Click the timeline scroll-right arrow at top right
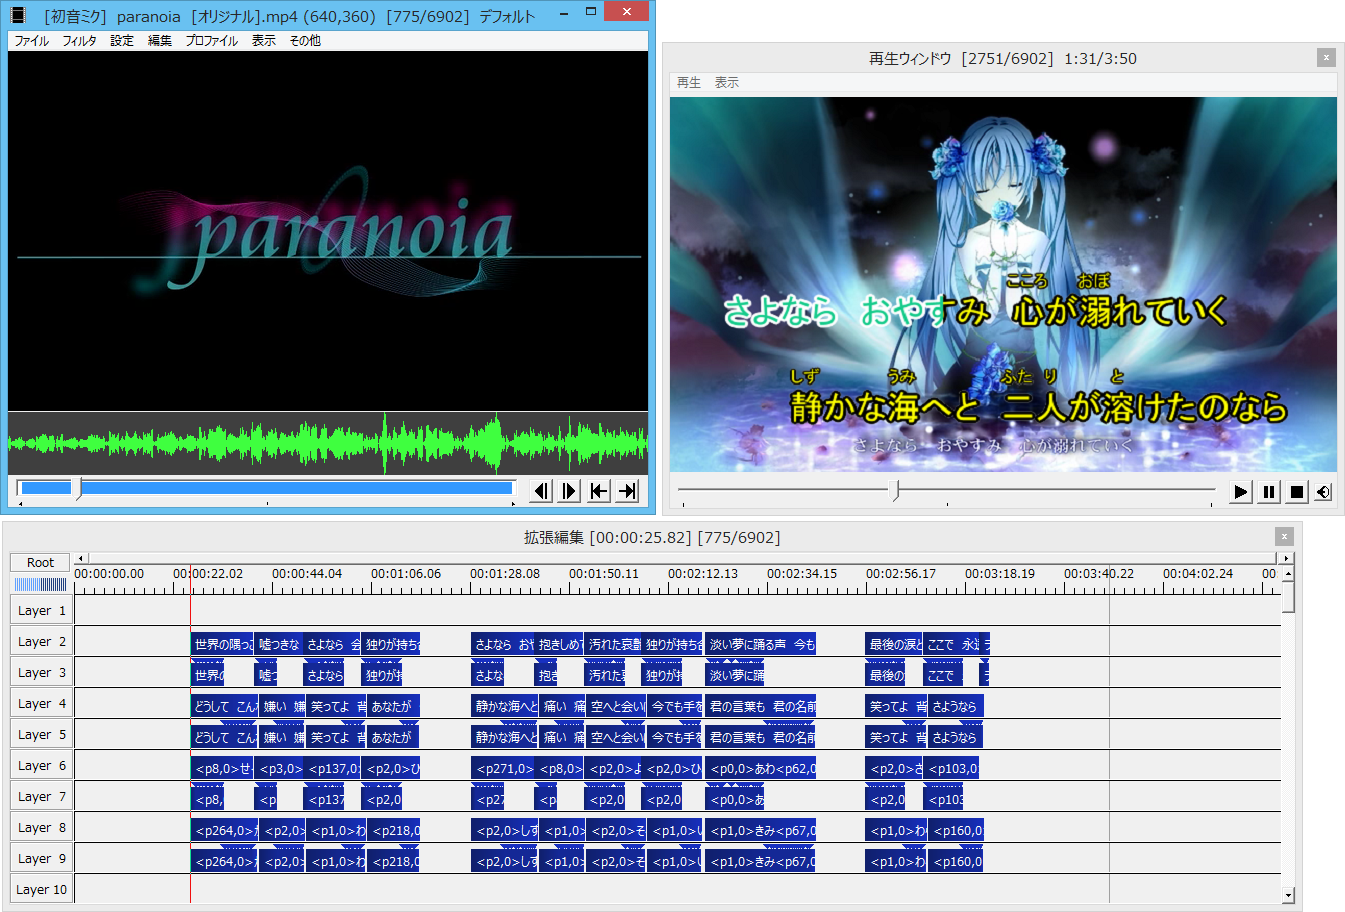 (x=1286, y=558)
